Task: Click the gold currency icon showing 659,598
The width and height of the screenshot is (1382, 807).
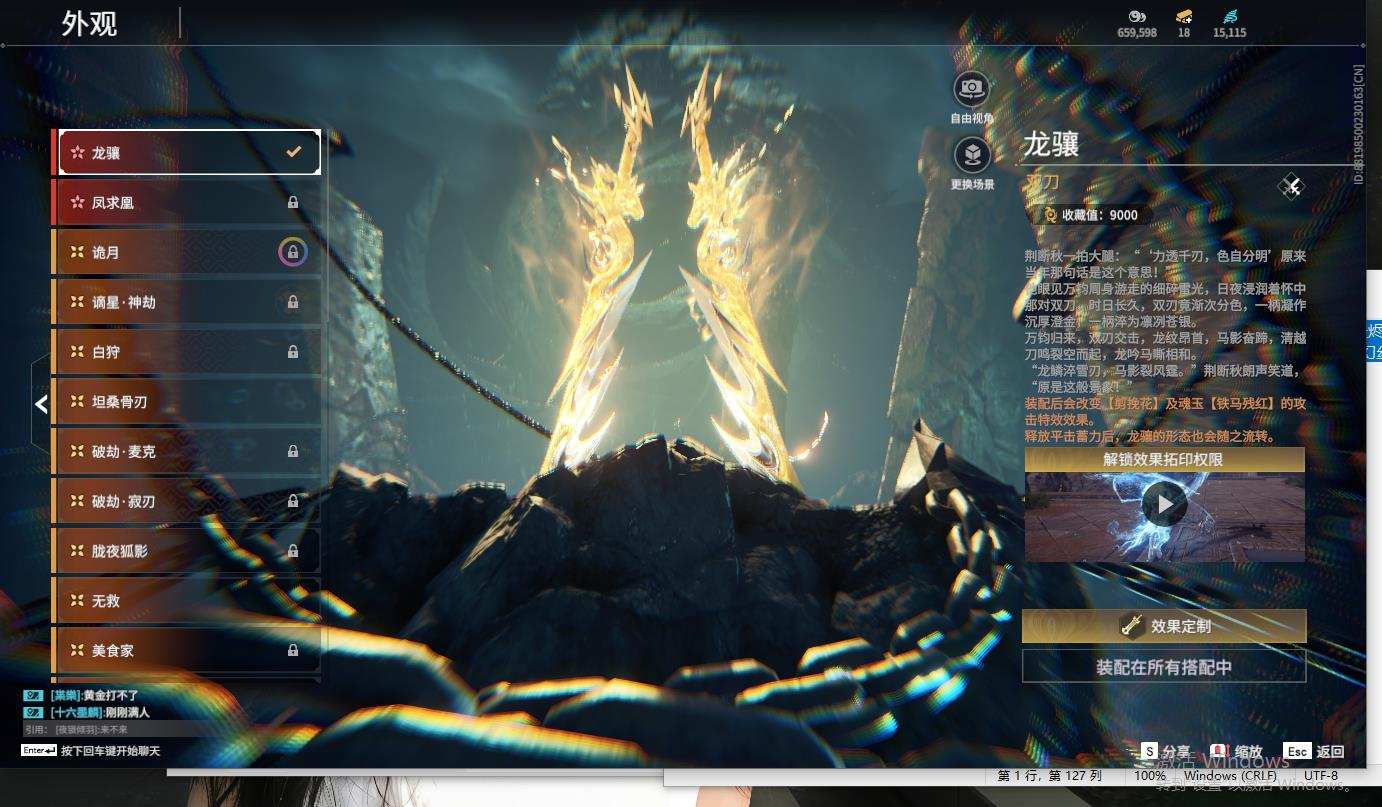Action: click(1136, 16)
